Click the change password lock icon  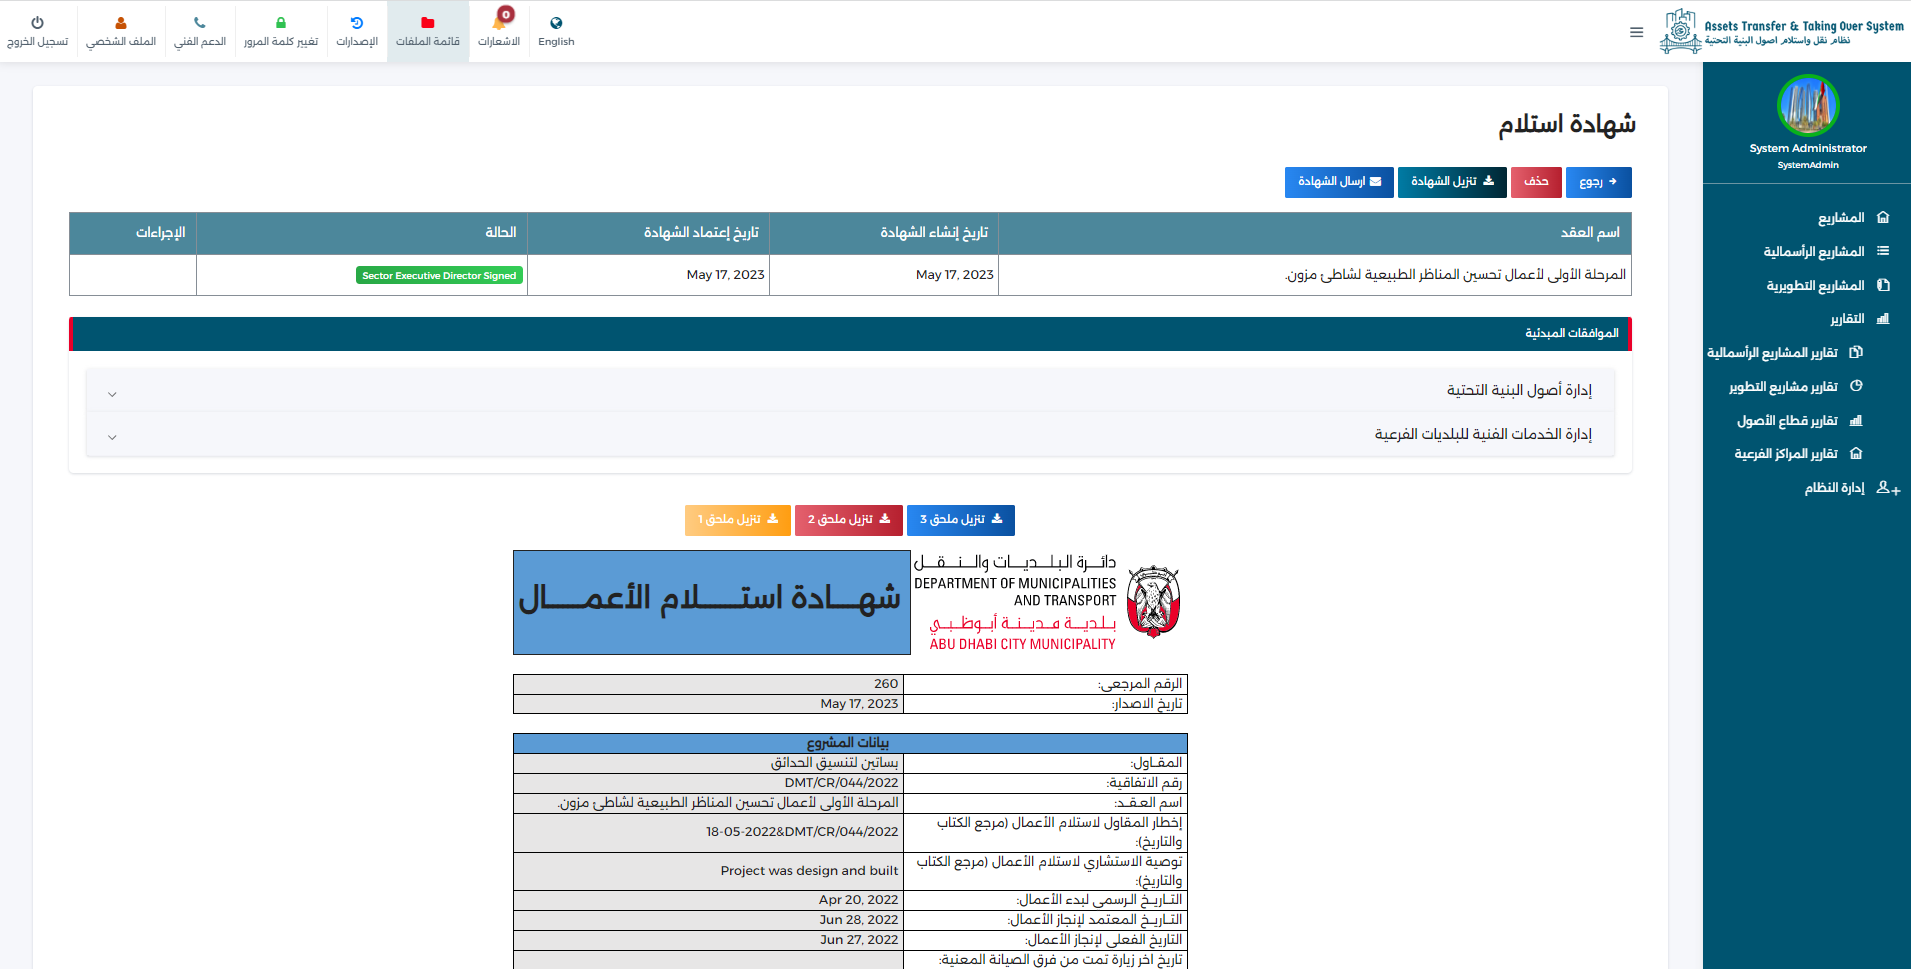281,23
